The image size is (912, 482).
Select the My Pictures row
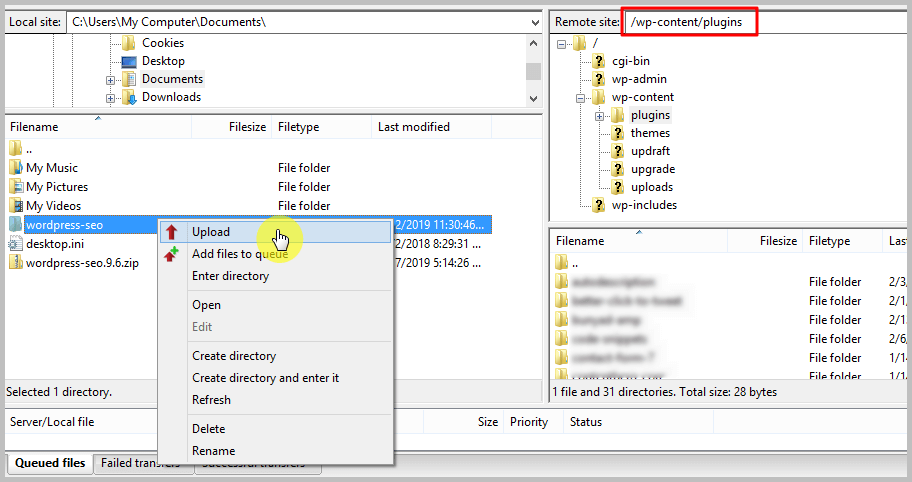pyautogui.click(x=250, y=187)
